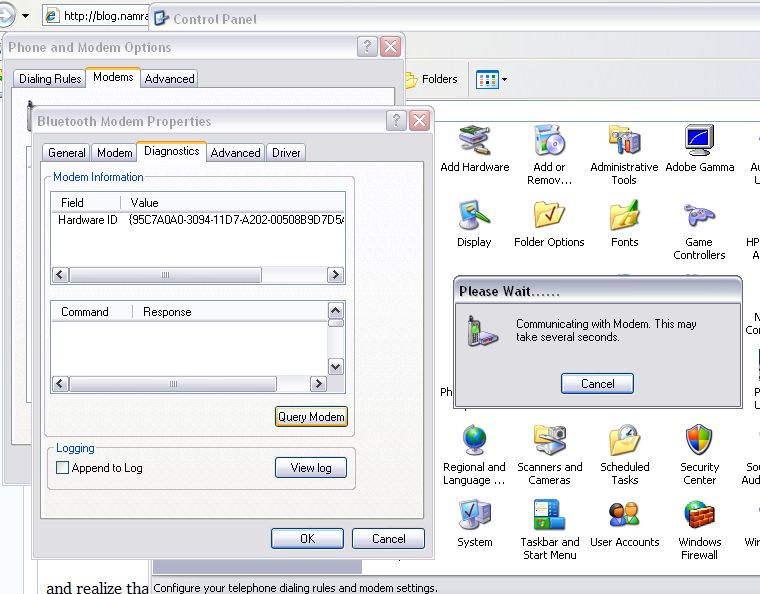Screen dimensions: 760x594
Task: Open the Security Center icon
Action: click(x=699, y=441)
